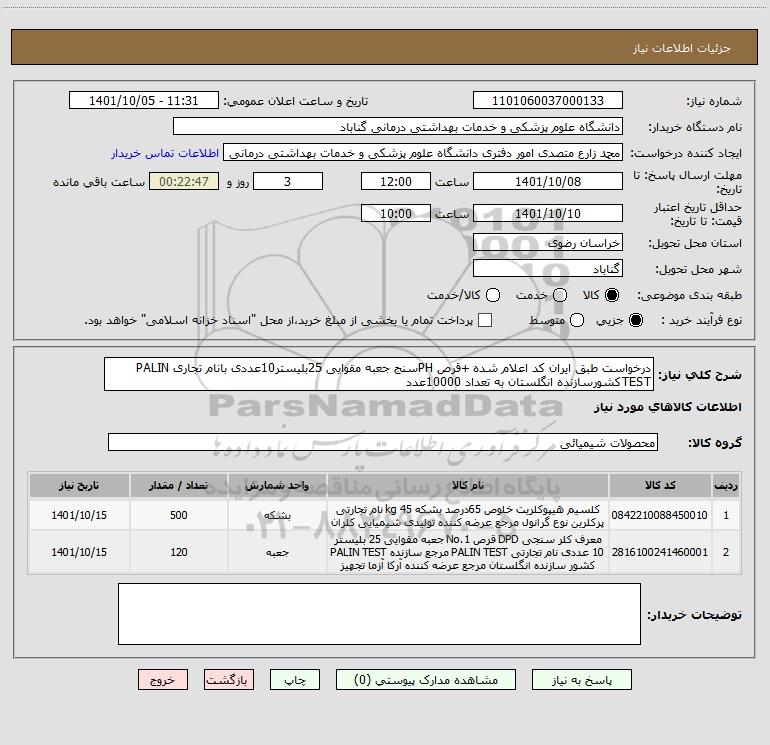Click the price validity date 1401/10/10
The image size is (770, 745).
(548, 213)
